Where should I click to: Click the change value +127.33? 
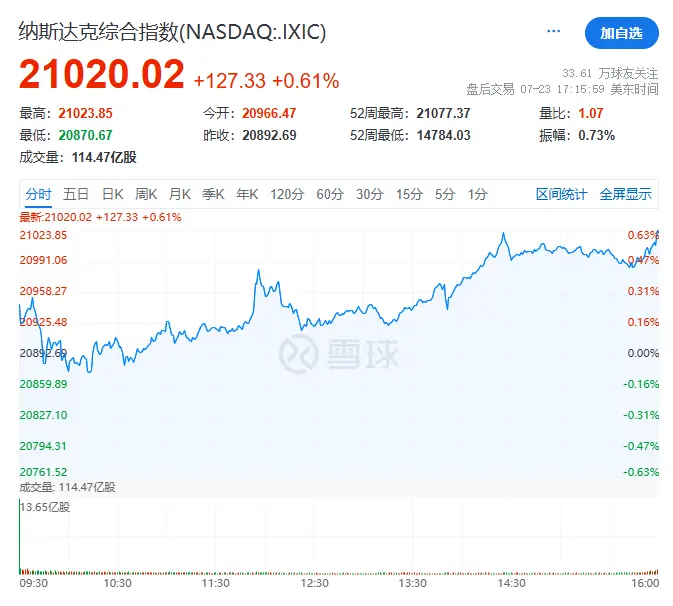[230, 81]
